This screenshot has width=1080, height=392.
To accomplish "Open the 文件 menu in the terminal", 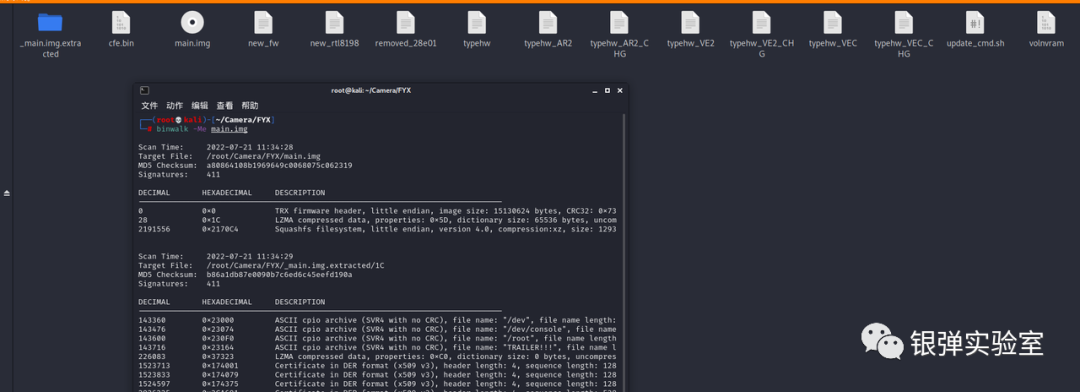I will (x=149, y=105).
